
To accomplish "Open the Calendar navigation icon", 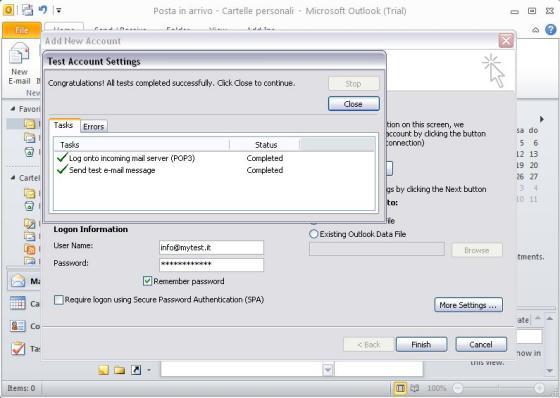I will (x=18, y=303).
